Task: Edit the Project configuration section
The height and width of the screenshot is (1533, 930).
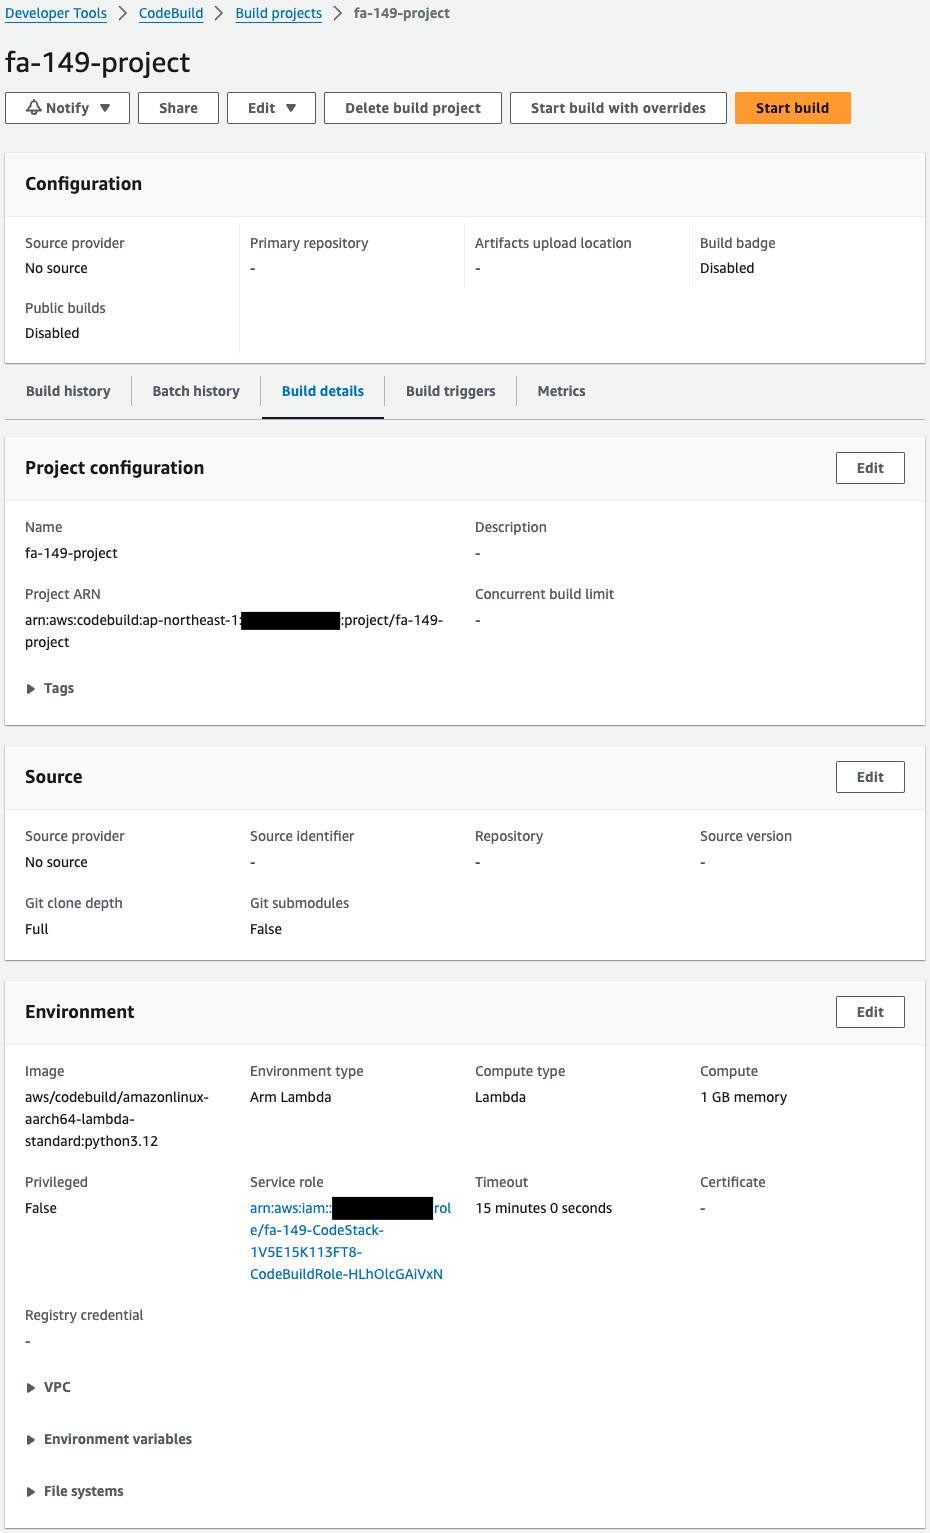Action: click(869, 467)
